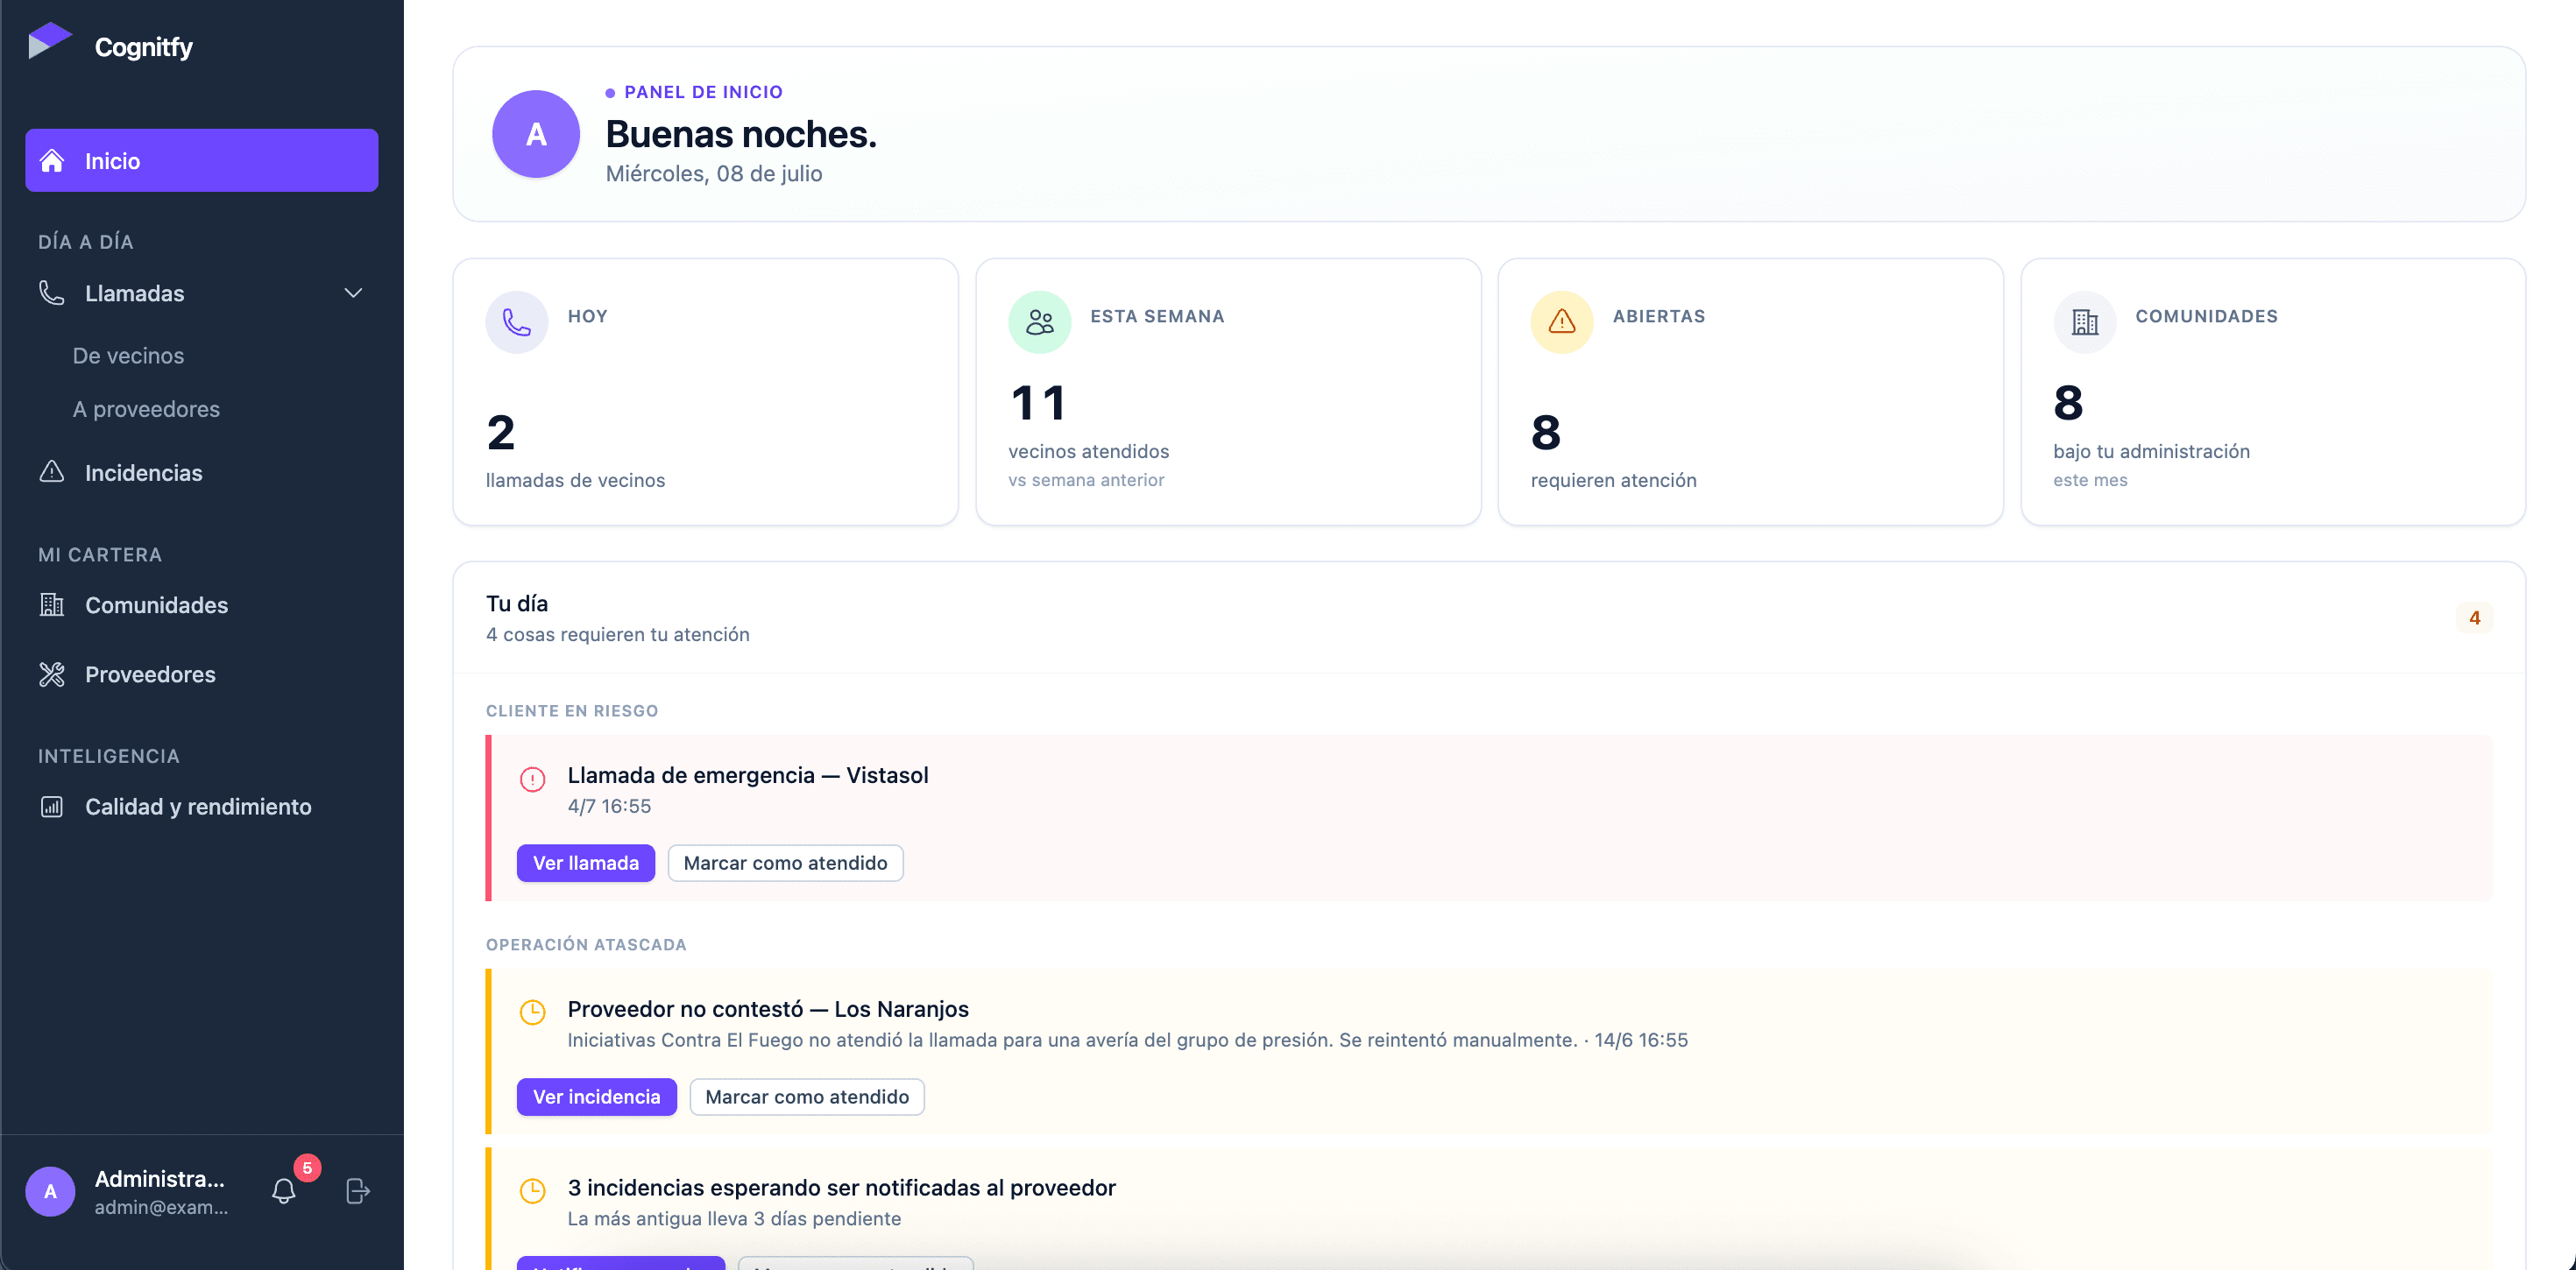This screenshot has height=1270, width=2576.
Task: Click the orange 4 count badge in Tu día
Action: [x=2474, y=618]
